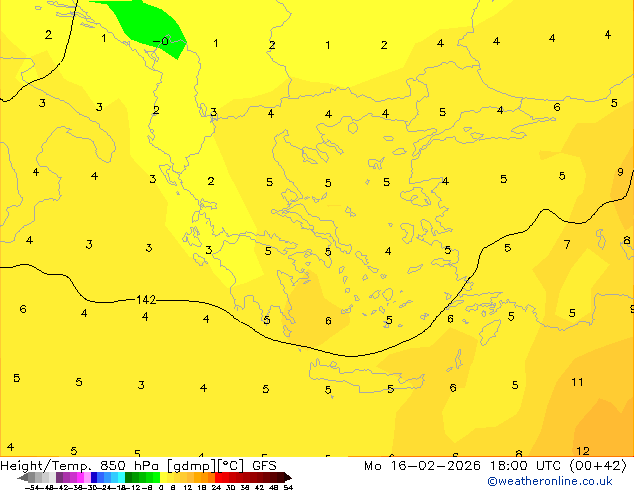Pick the dark blue legend swatch
The width and height of the screenshot is (634, 490).
pos(94,477)
